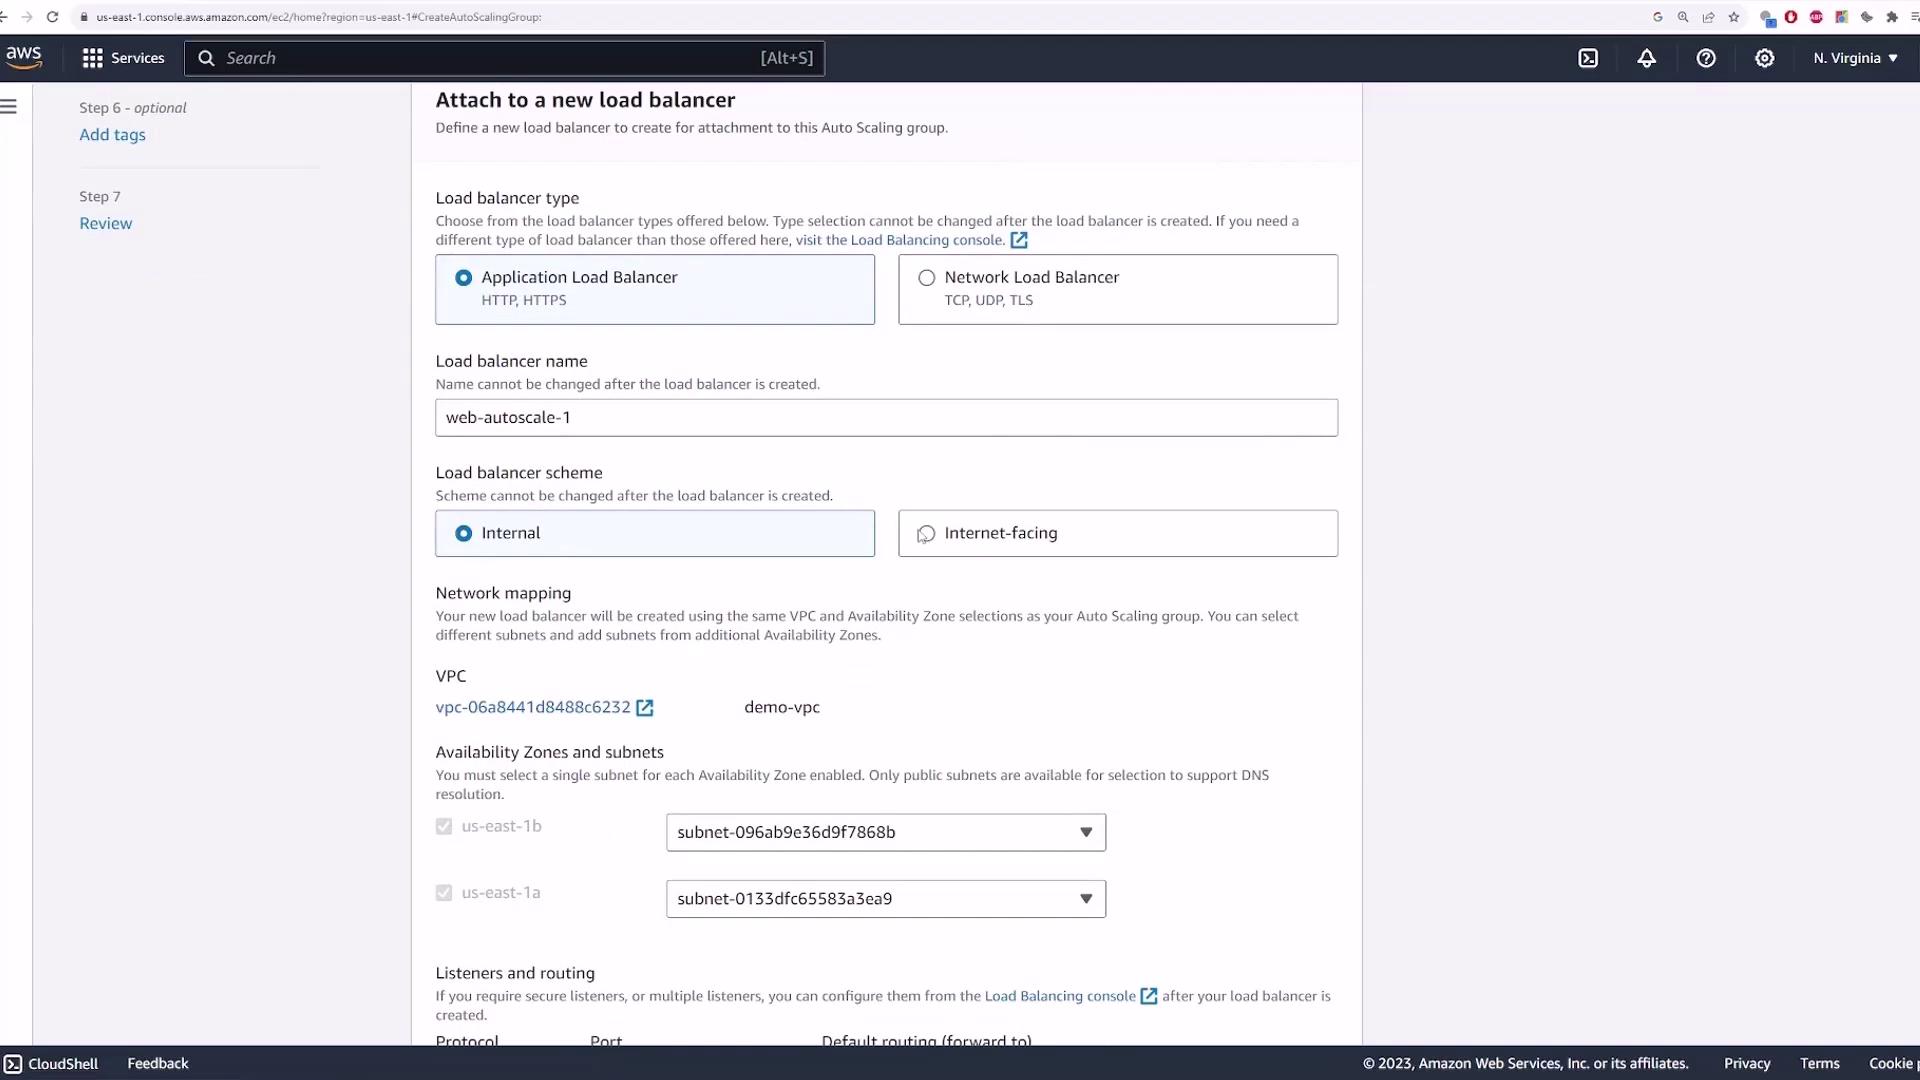1920x1080 pixels.
Task: Select Network Load Balancer option
Action: pos(927,278)
